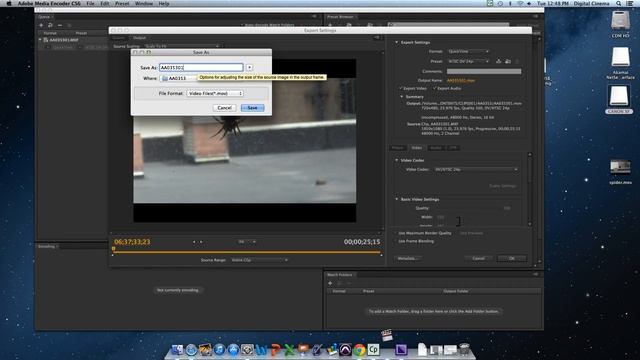Collapse Basic Video Settings section
Screen dimensions: 640x360
click(396, 199)
